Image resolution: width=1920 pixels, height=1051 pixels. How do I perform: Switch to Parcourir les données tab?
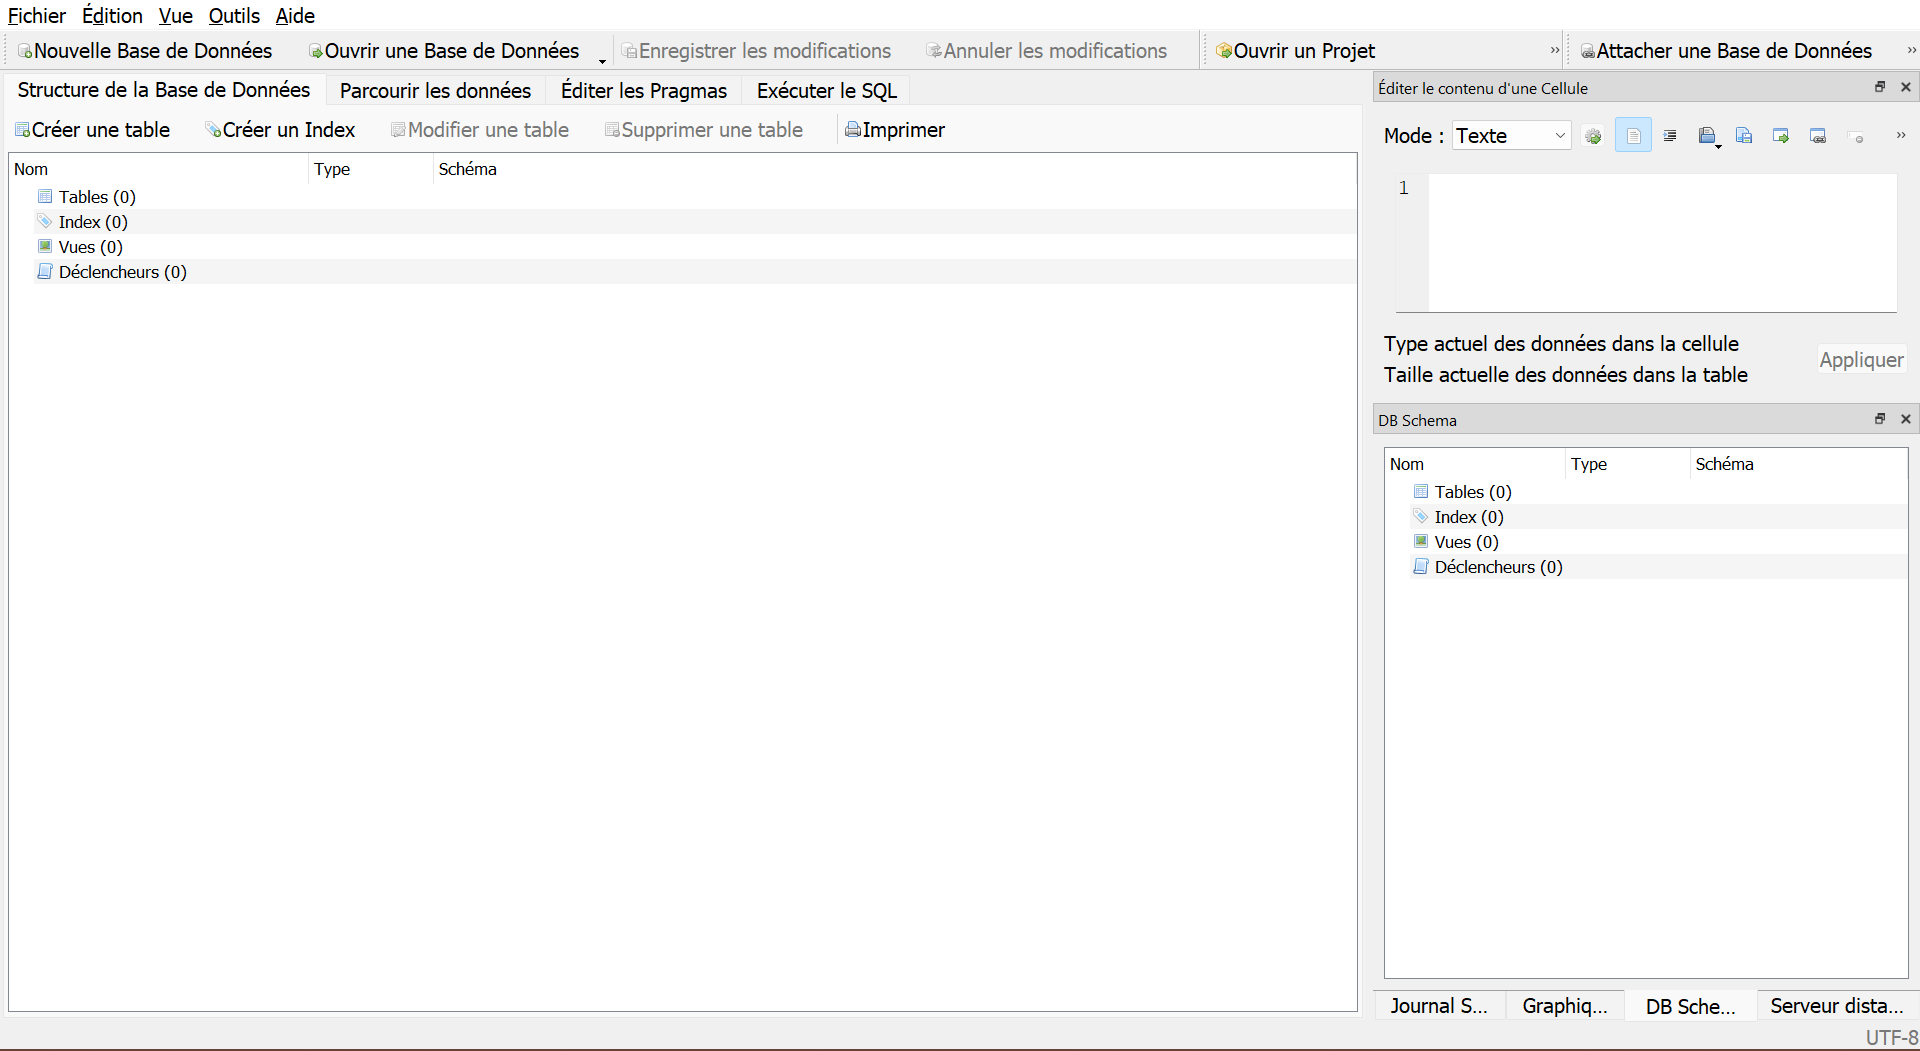[435, 91]
